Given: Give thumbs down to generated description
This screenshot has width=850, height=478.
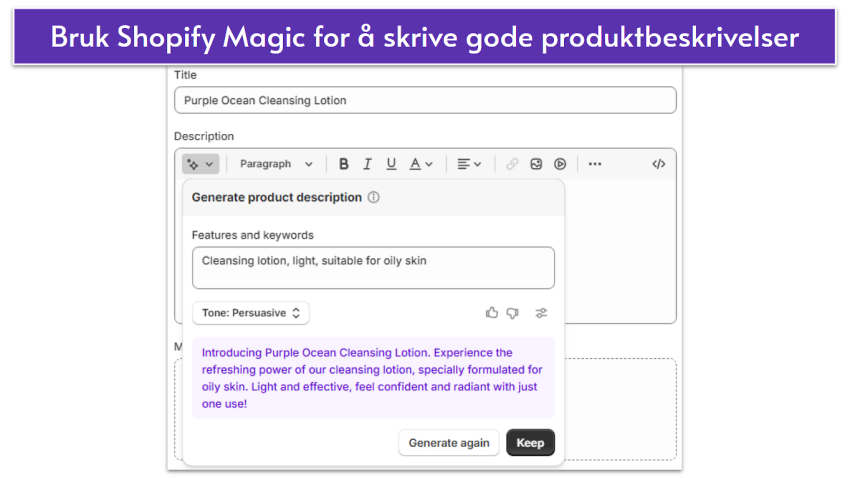Looking at the screenshot, I should click(513, 313).
